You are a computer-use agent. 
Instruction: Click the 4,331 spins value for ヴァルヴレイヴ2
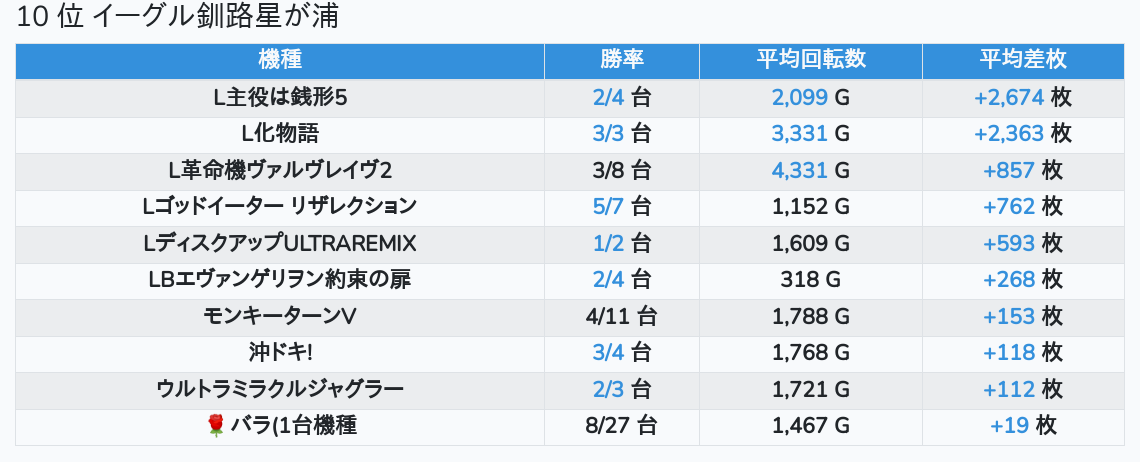(x=800, y=171)
